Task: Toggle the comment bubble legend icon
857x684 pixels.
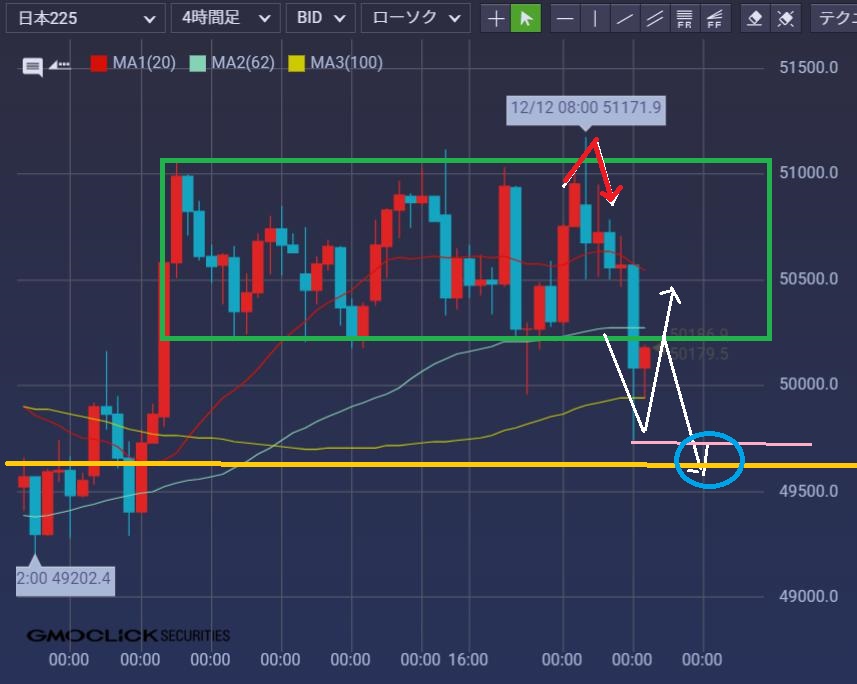Action: point(33,67)
